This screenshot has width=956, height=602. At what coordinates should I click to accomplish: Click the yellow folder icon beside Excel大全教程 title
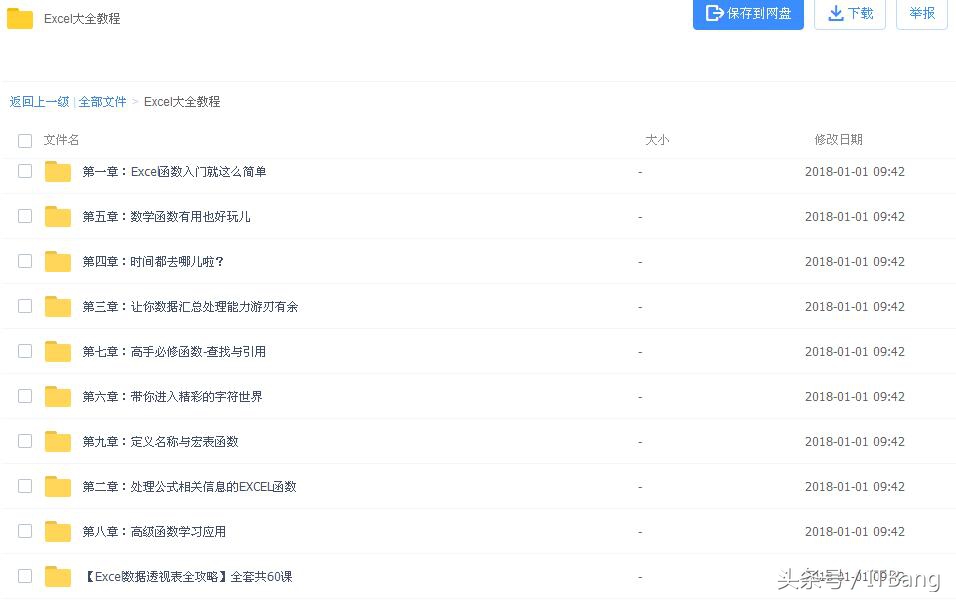click(x=20, y=17)
